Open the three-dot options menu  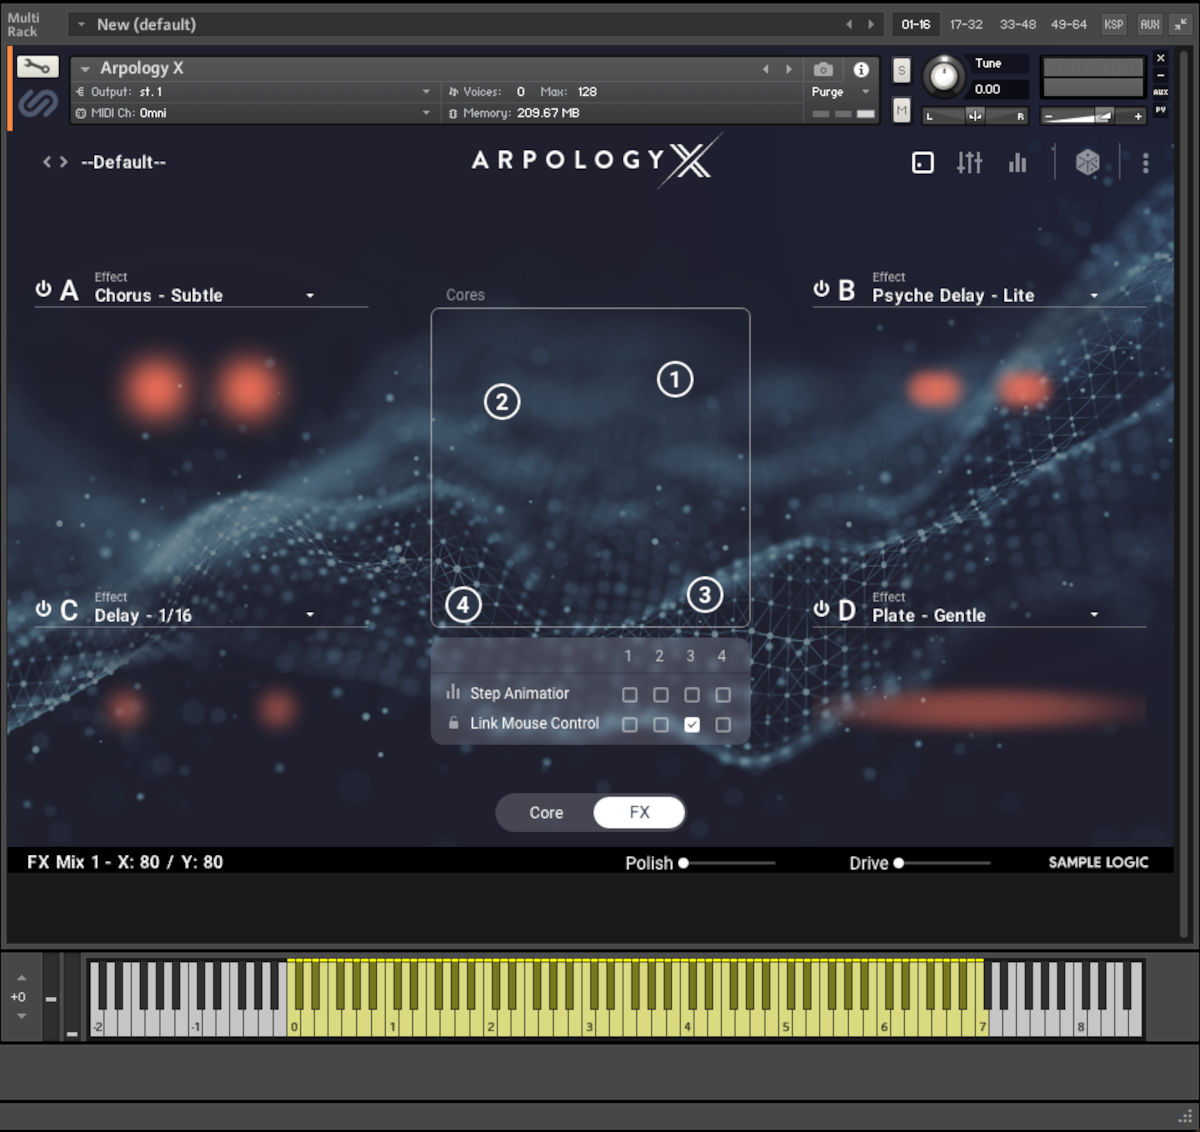pos(1146,162)
